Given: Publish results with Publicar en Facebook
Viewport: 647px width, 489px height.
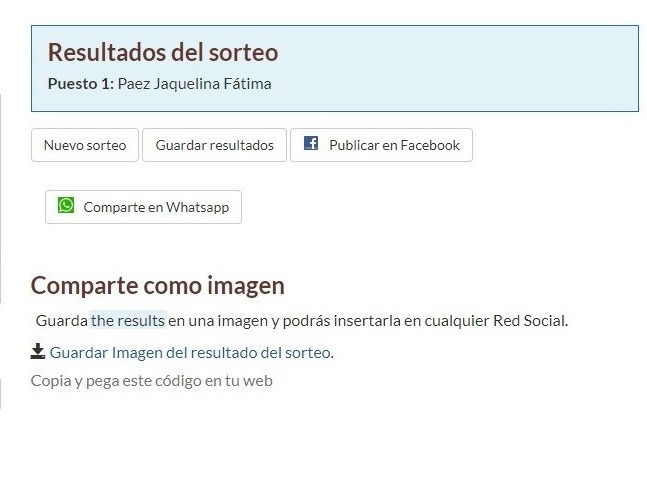Looking at the screenshot, I should coord(381,145).
